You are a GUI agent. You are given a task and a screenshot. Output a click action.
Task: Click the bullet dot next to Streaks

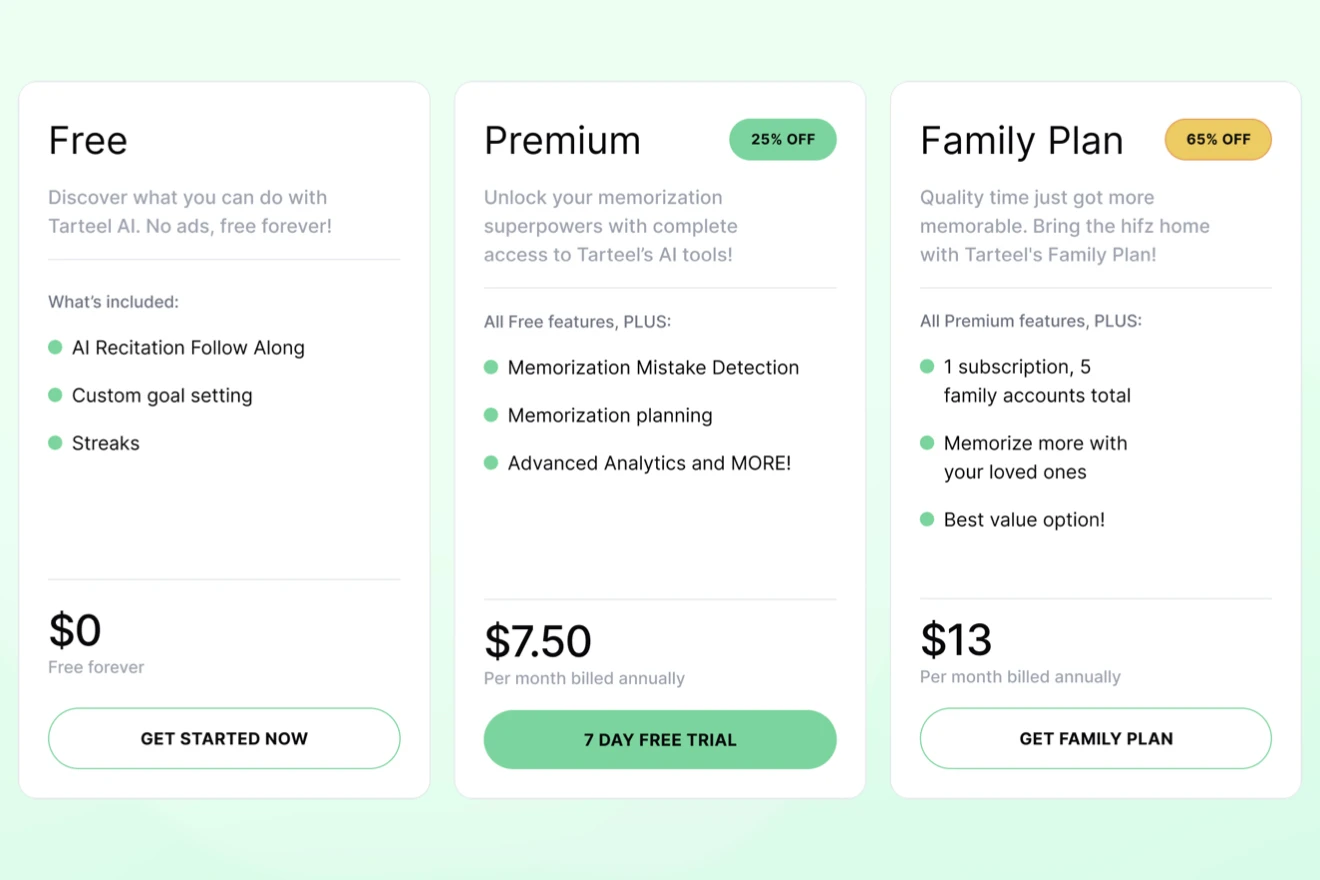click(x=55, y=443)
